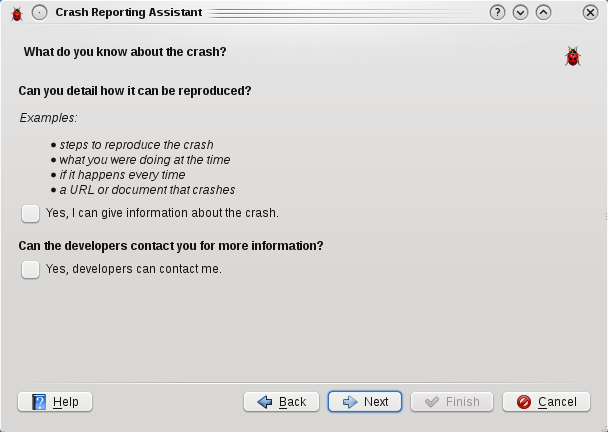Click the checkmark icon on Finish button
This screenshot has height=432, width=608.
(432, 402)
